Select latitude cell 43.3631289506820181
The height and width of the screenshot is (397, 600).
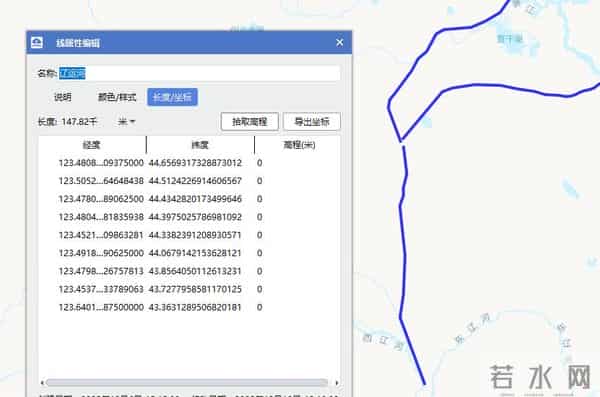point(195,307)
